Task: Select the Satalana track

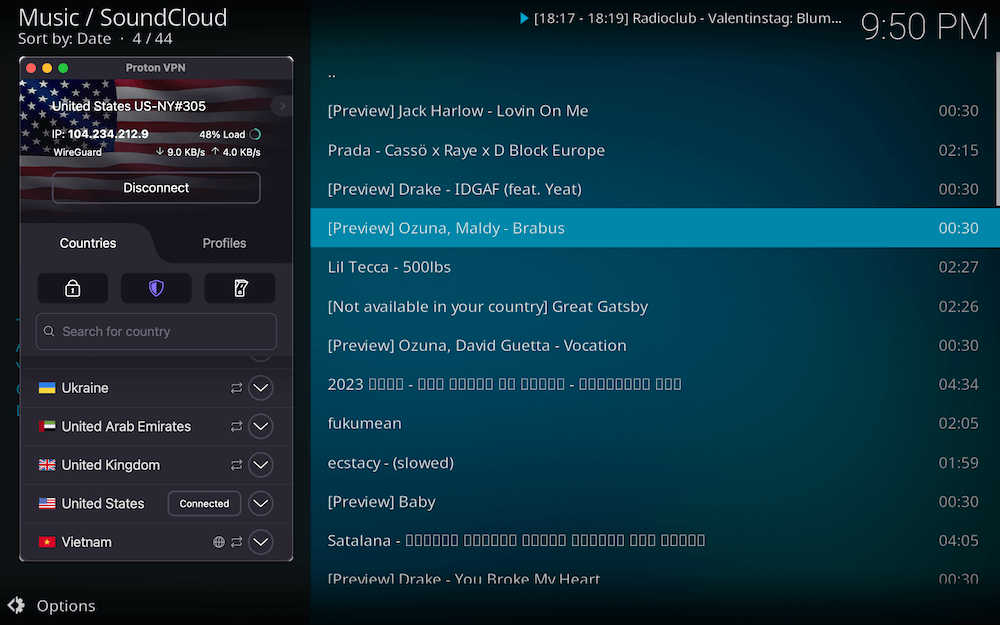Action: point(654,540)
